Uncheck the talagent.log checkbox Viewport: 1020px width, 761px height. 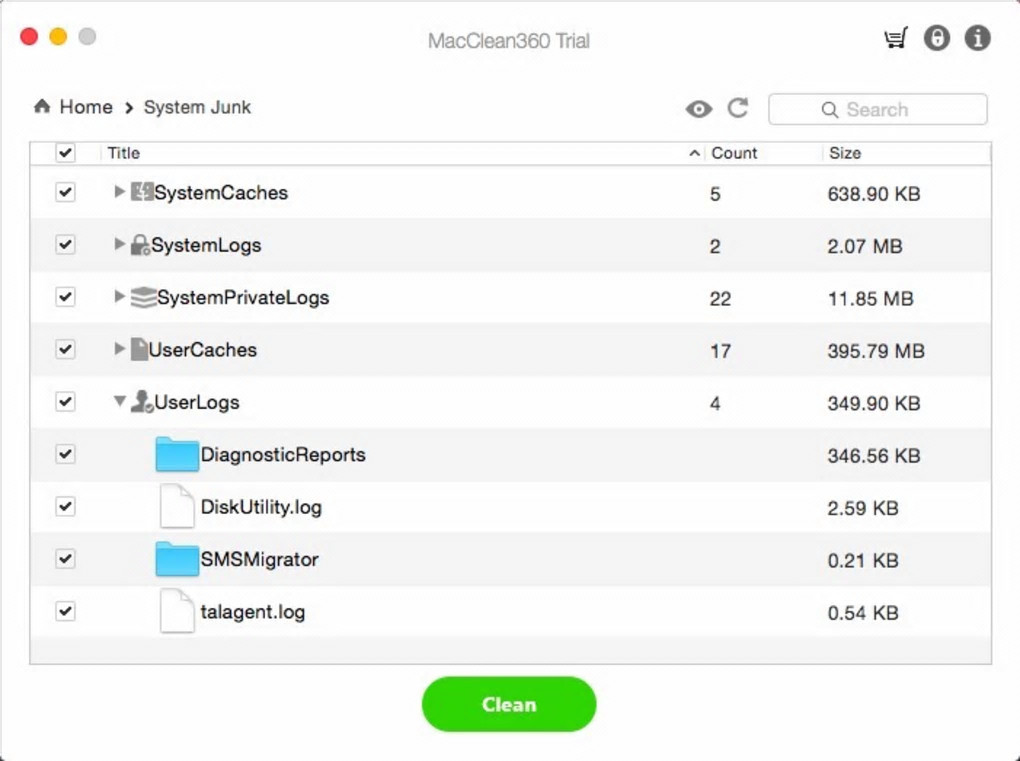(x=65, y=611)
